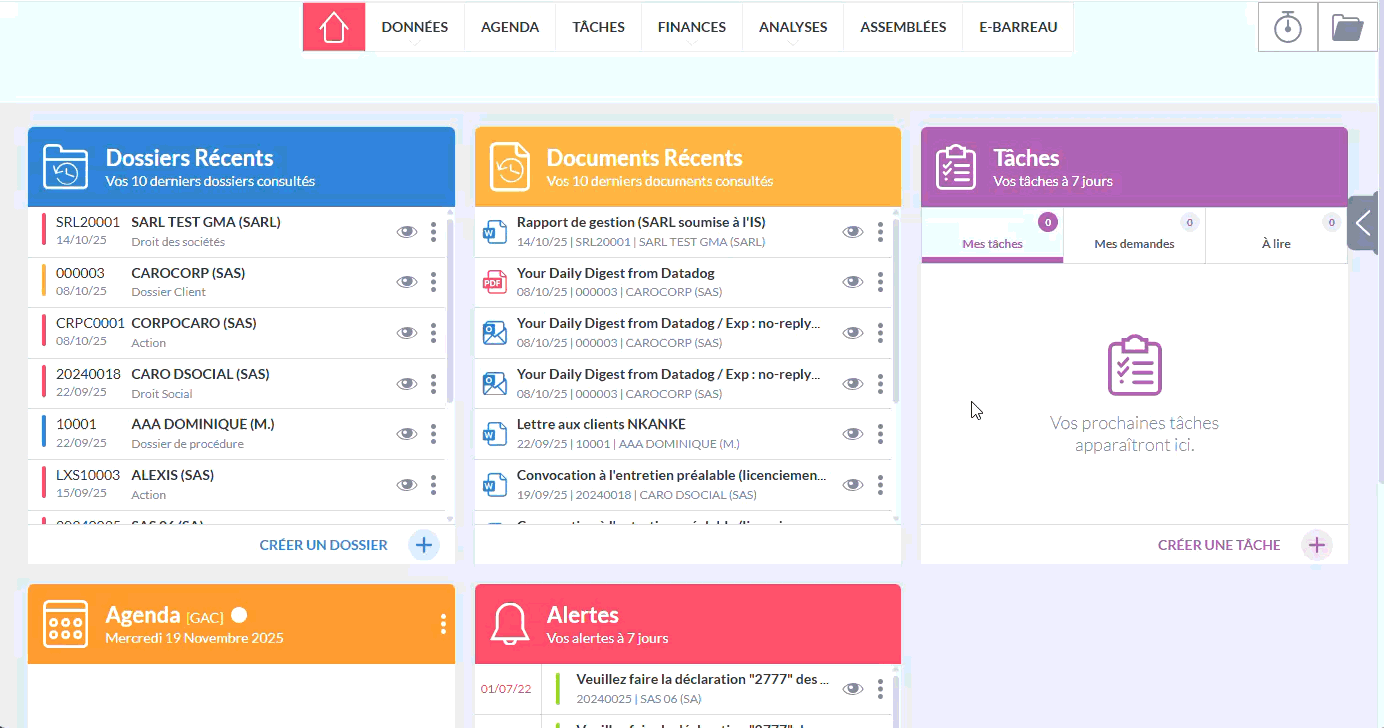Image resolution: width=1384 pixels, height=728 pixels.
Task: Expand the right side panel arrow
Action: coord(1365,222)
